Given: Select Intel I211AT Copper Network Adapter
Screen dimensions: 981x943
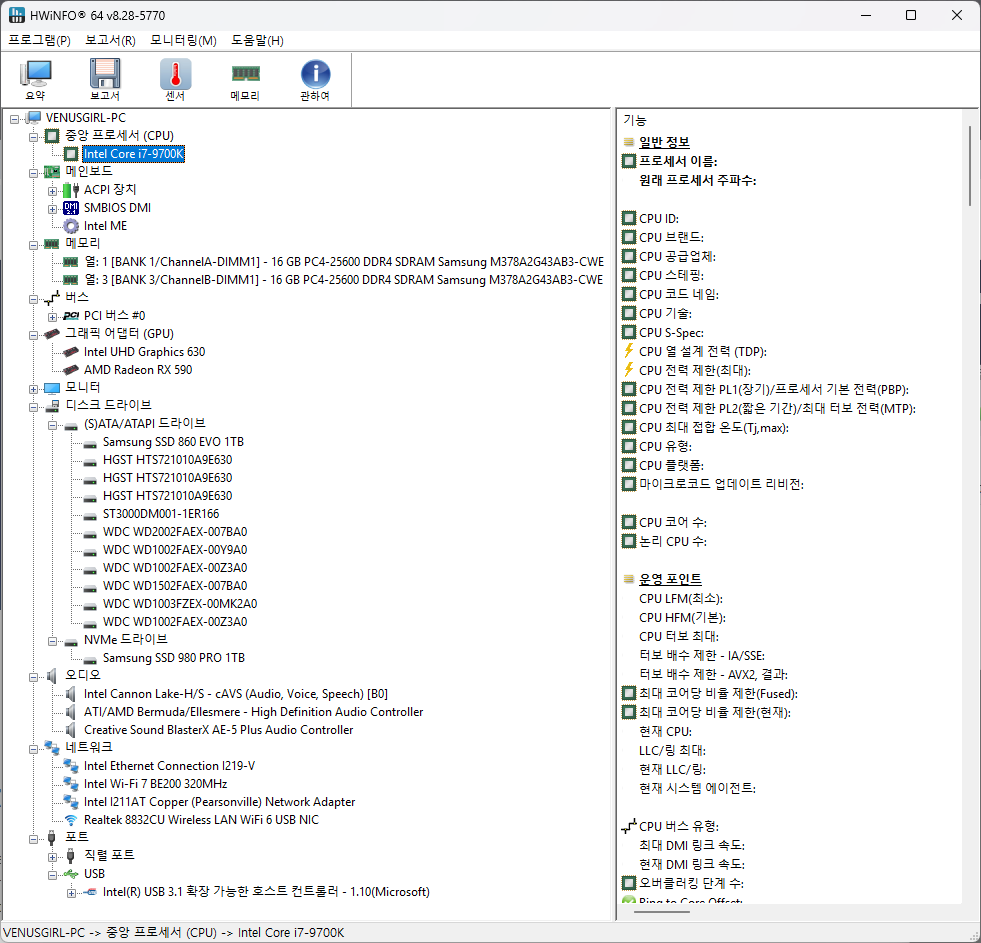Looking at the screenshot, I should coord(219,802).
